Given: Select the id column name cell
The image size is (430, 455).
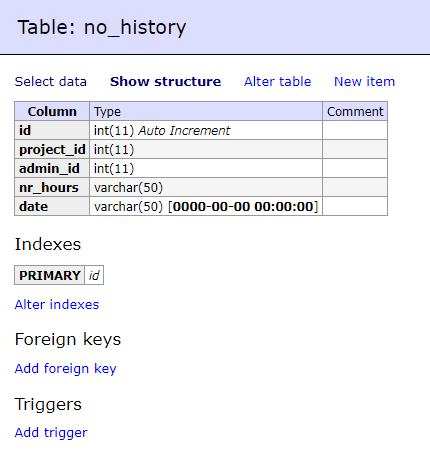Looking at the screenshot, I should (x=52, y=130).
